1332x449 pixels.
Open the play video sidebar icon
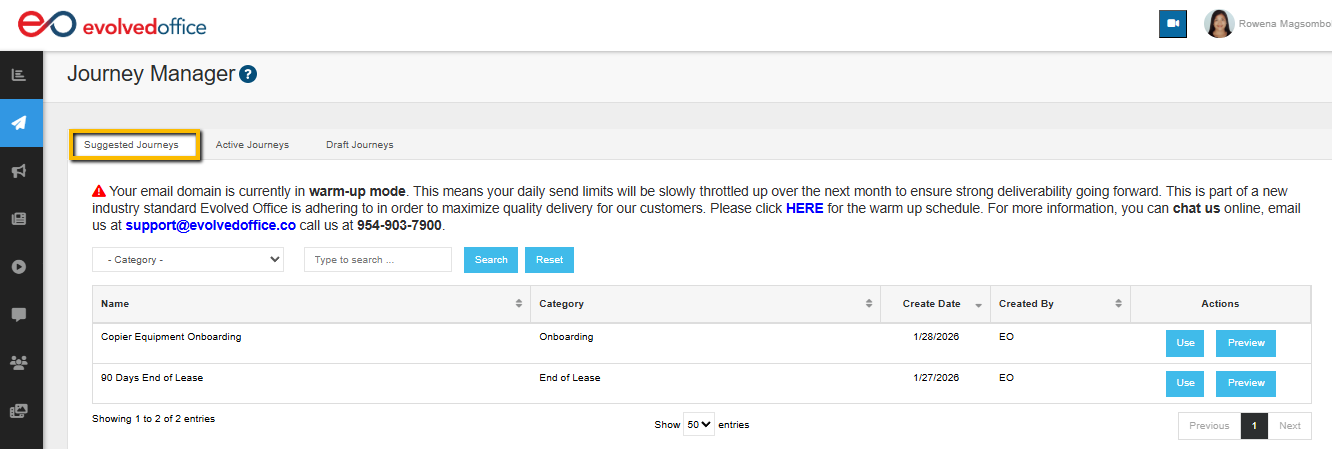pos(19,267)
